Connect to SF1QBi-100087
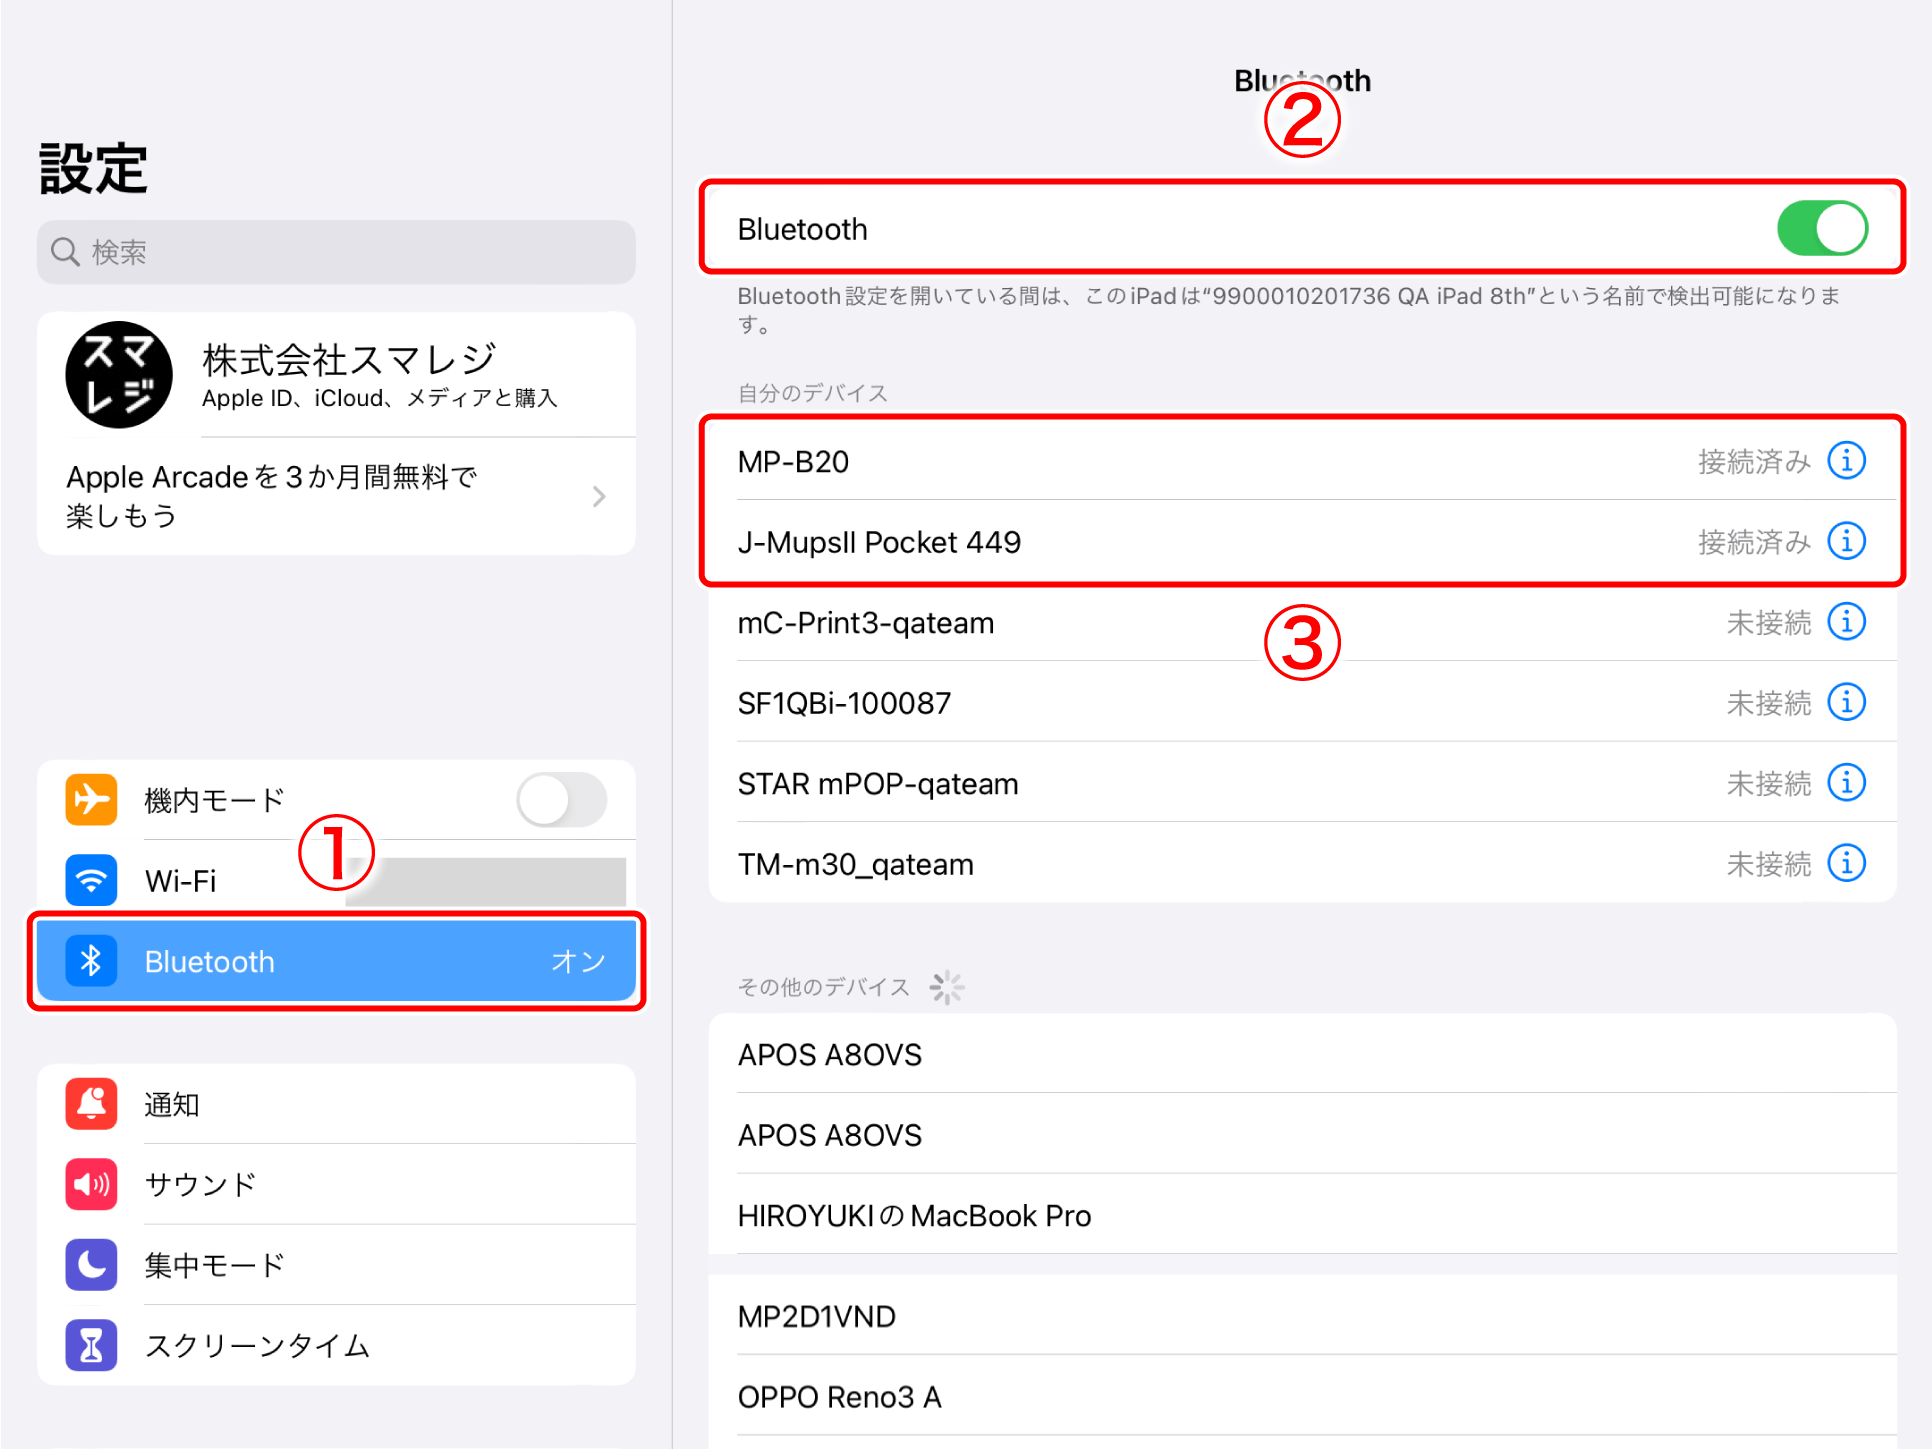 (1302, 702)
